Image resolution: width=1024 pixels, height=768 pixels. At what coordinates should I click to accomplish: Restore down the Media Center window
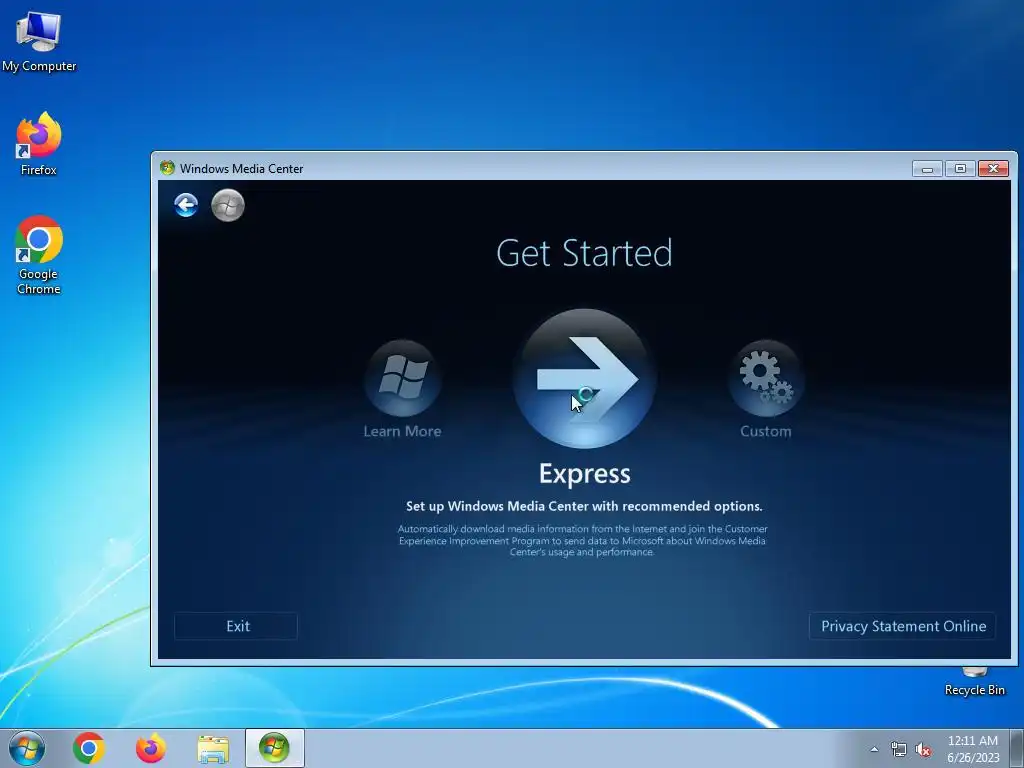[960, 168]
